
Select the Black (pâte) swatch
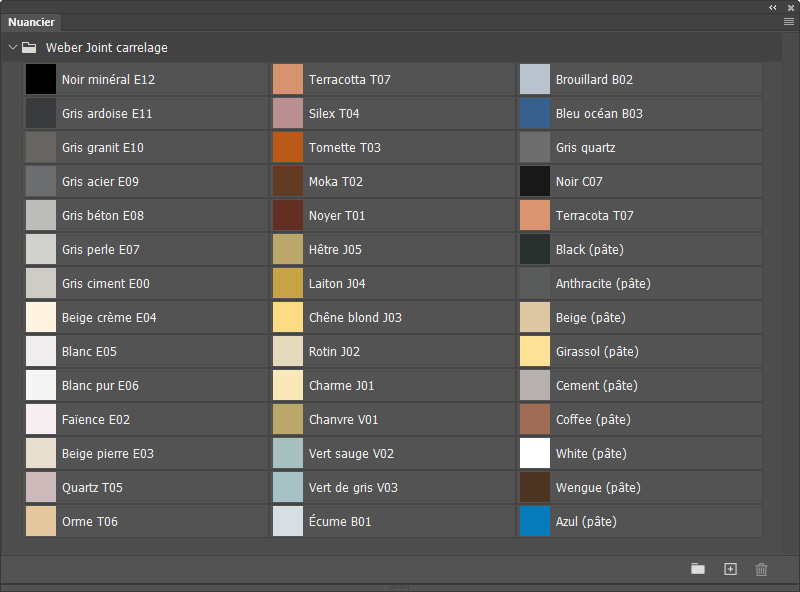click(535, 249)
